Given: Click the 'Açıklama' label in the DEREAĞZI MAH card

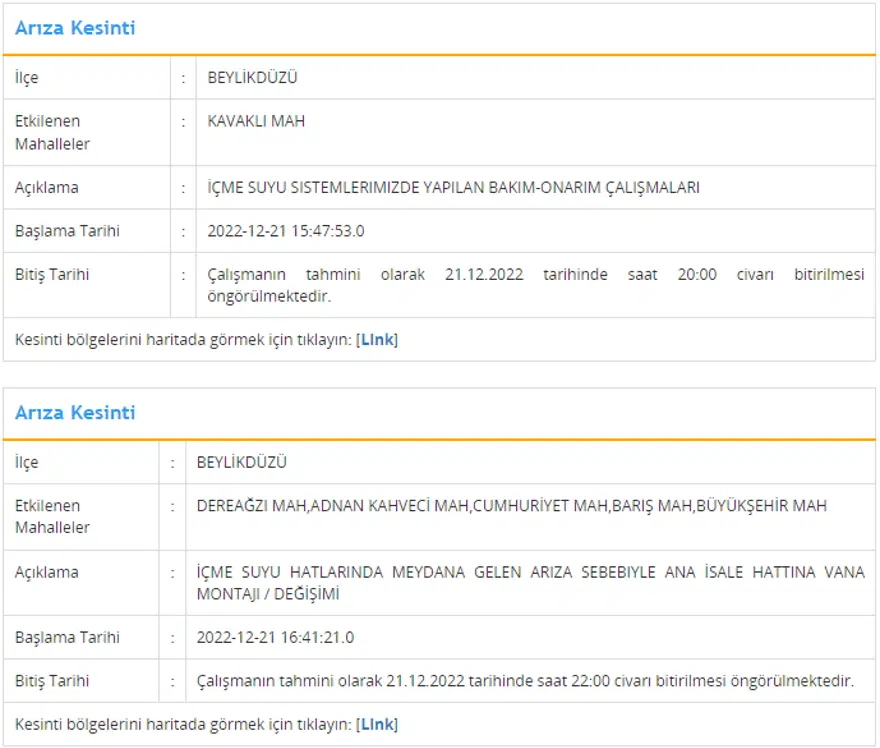Looking at the screenshot, I should pyautogui.click(x=47, y=572).
